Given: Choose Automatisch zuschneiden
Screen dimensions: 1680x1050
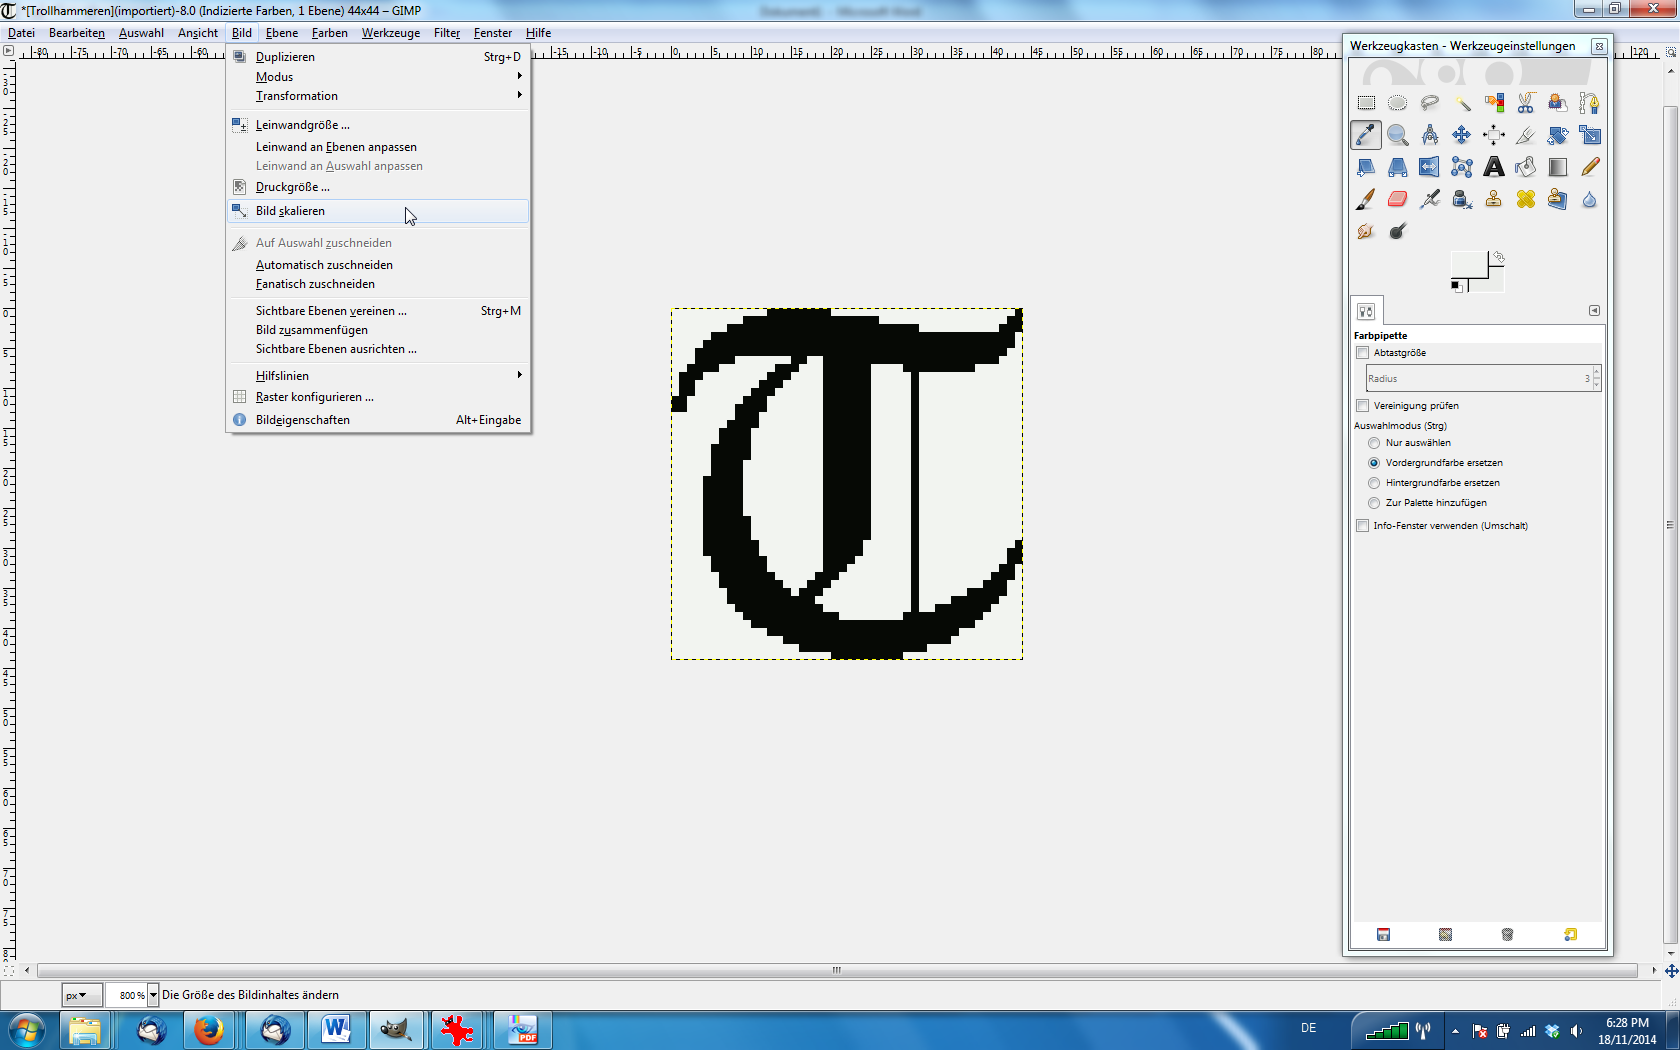Looking at the screenshot, I should coord(324,265).
